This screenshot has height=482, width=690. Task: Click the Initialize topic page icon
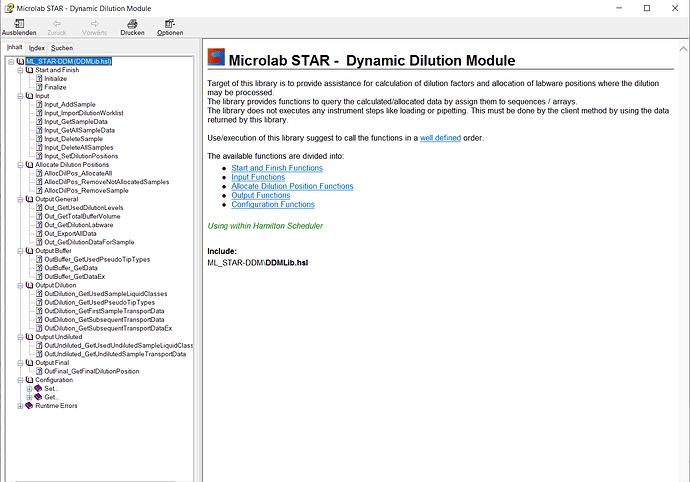tap(39, 79)
